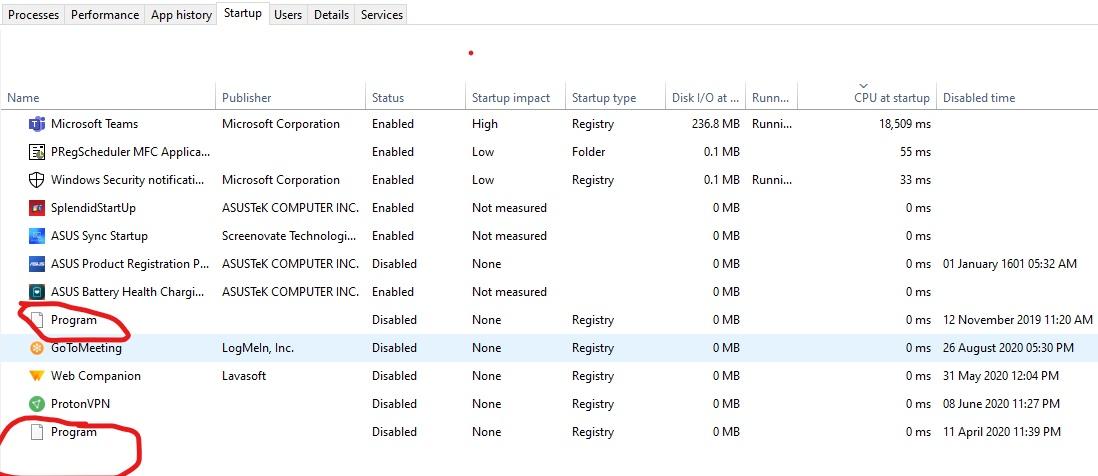Click the ProtonVPN green icon

pos(36,404)
